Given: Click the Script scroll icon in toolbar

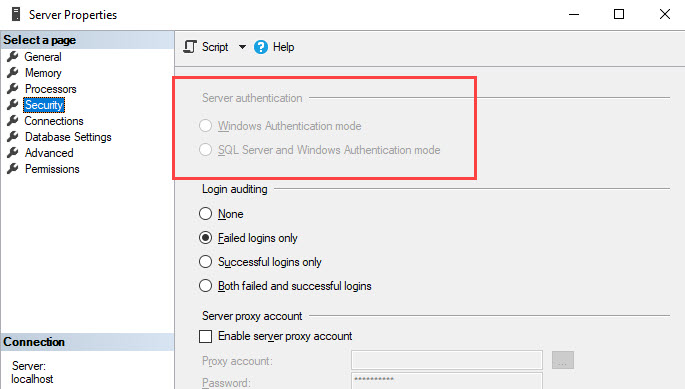Looking at the screenshot, I should pos(190,47).
